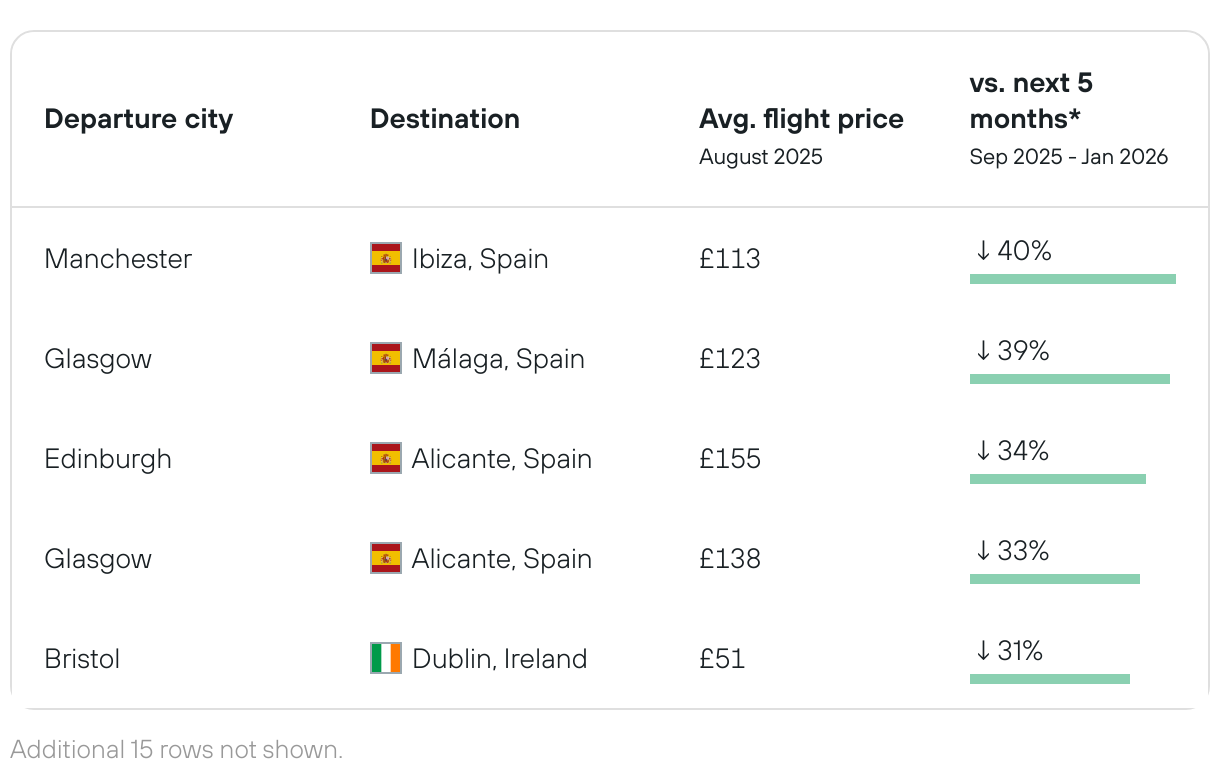Click the Spain flag beside Málaga
This screenshot has height=776, width=1220.
[386, 359]
